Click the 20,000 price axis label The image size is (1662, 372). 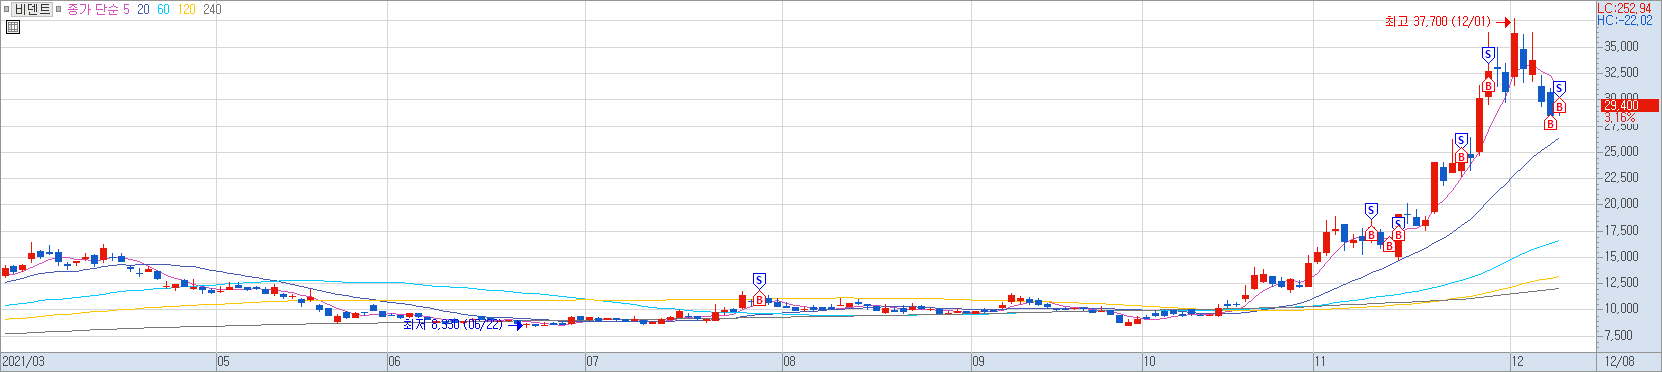click(1620, 203)
